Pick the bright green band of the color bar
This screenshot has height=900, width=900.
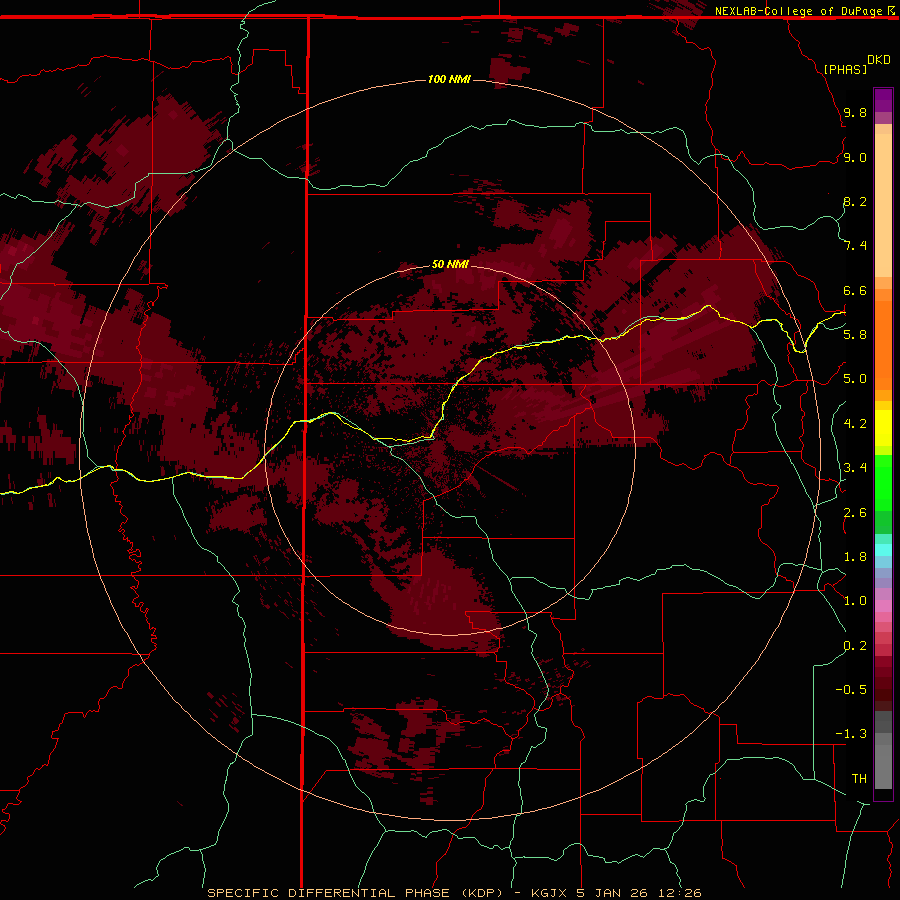(x=883, y=483)
